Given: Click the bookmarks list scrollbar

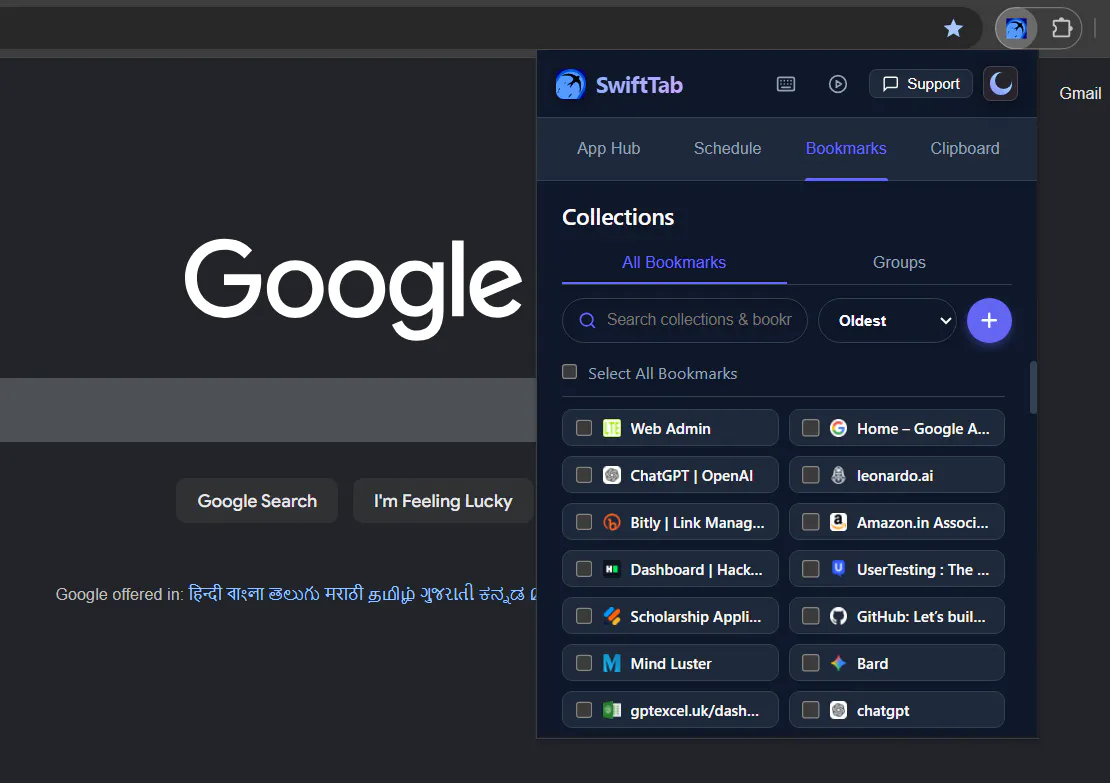Looking at the screenshot, I should click(x=1033, y=387).
